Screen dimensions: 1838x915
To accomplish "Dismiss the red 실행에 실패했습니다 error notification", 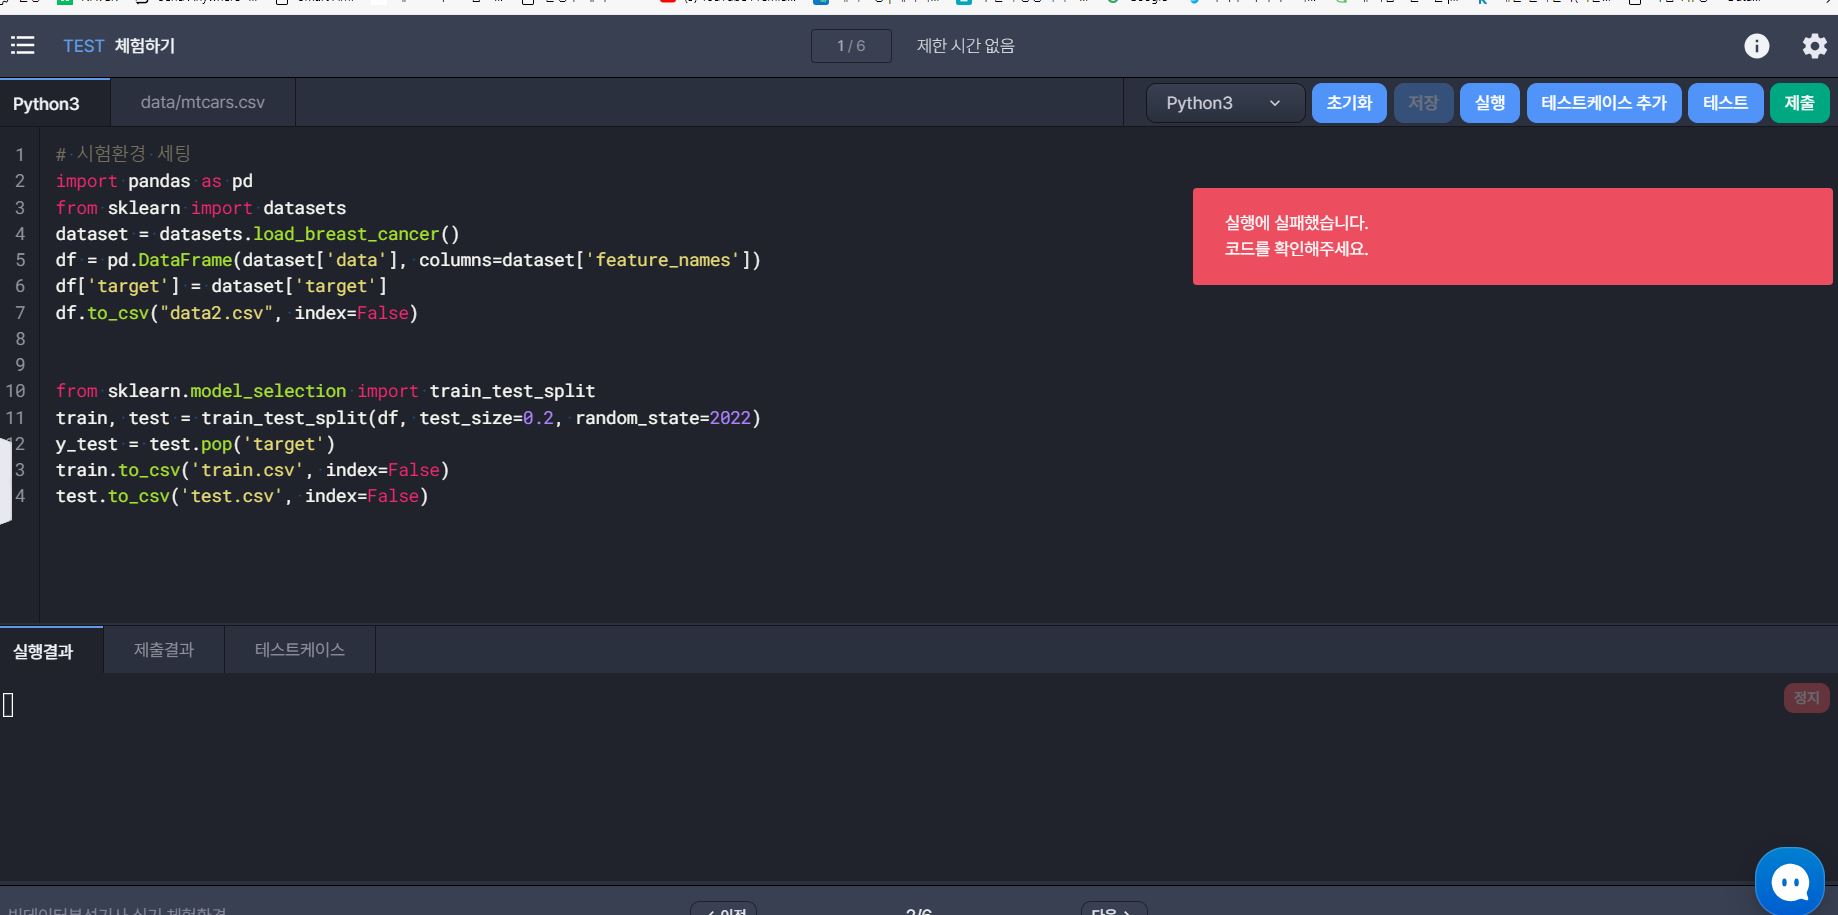I will [x=1512, y=236].
